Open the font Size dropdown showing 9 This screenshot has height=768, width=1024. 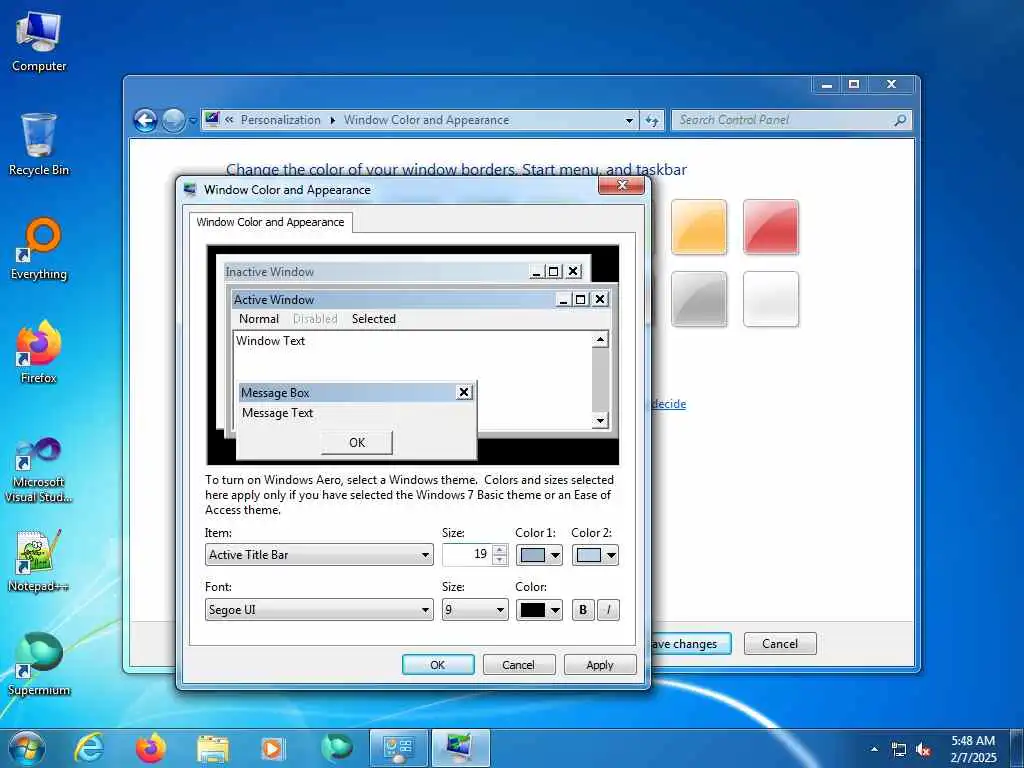tap(475, 610)
